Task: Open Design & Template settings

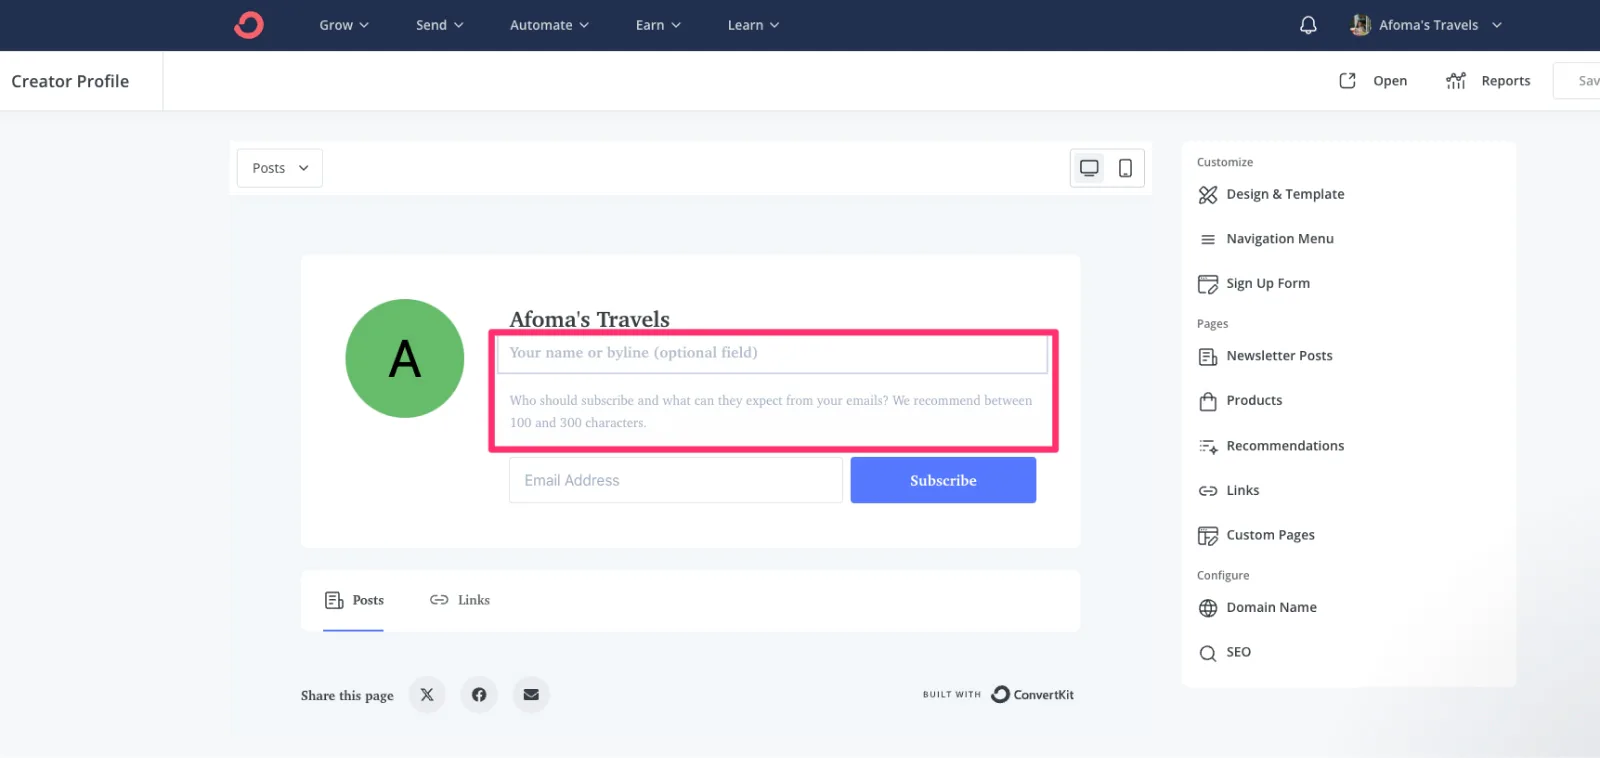Action: (1284, 194)
